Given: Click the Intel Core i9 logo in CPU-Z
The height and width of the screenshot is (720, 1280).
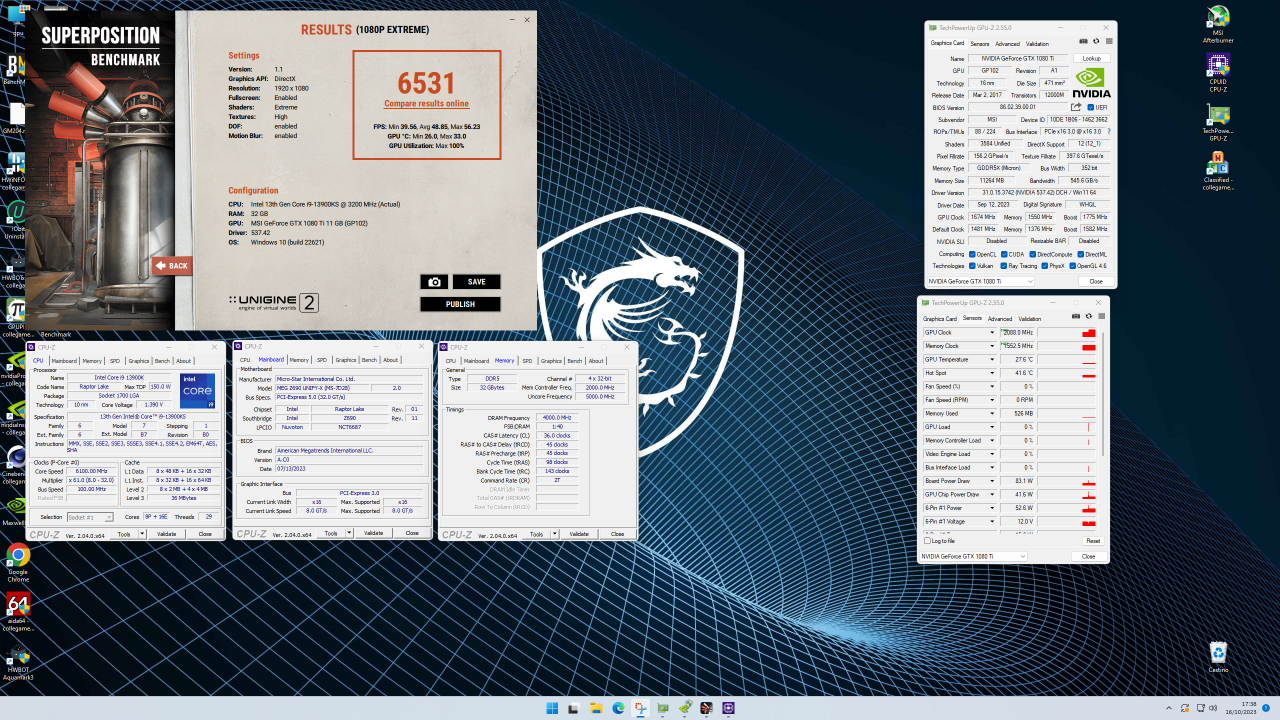Looking at the screenshot, I should coord(197,391).
